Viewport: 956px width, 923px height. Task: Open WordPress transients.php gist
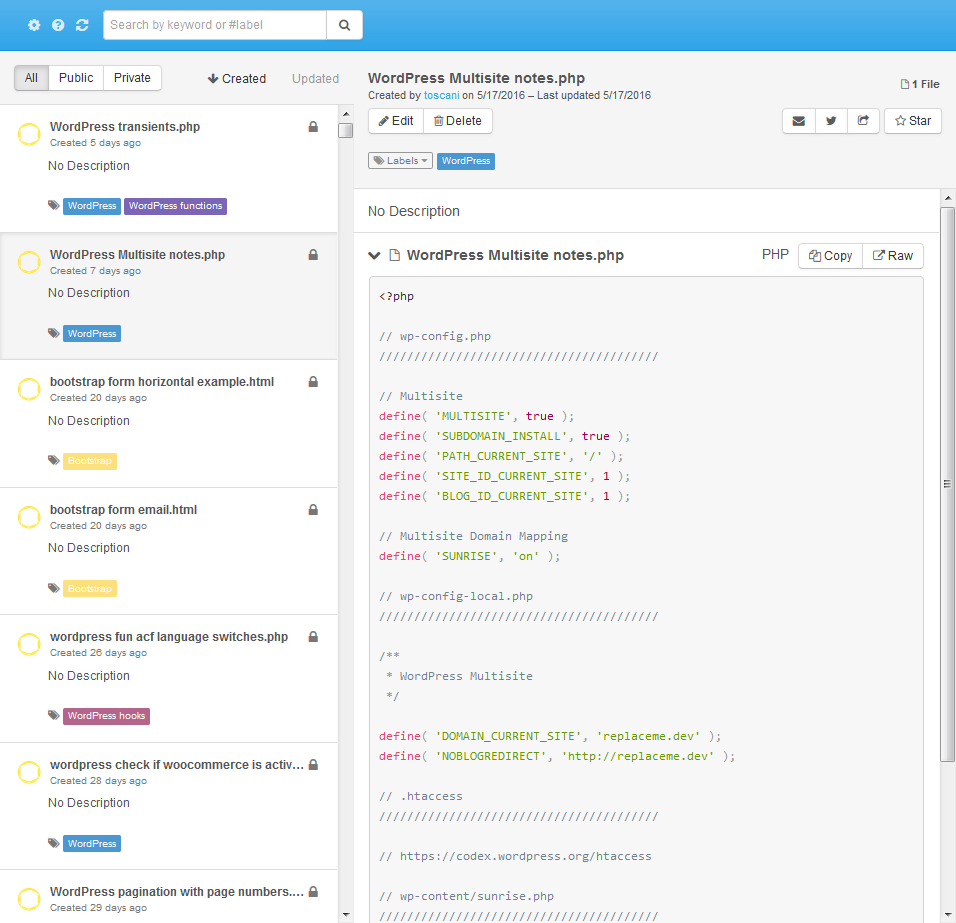(125, 127)
